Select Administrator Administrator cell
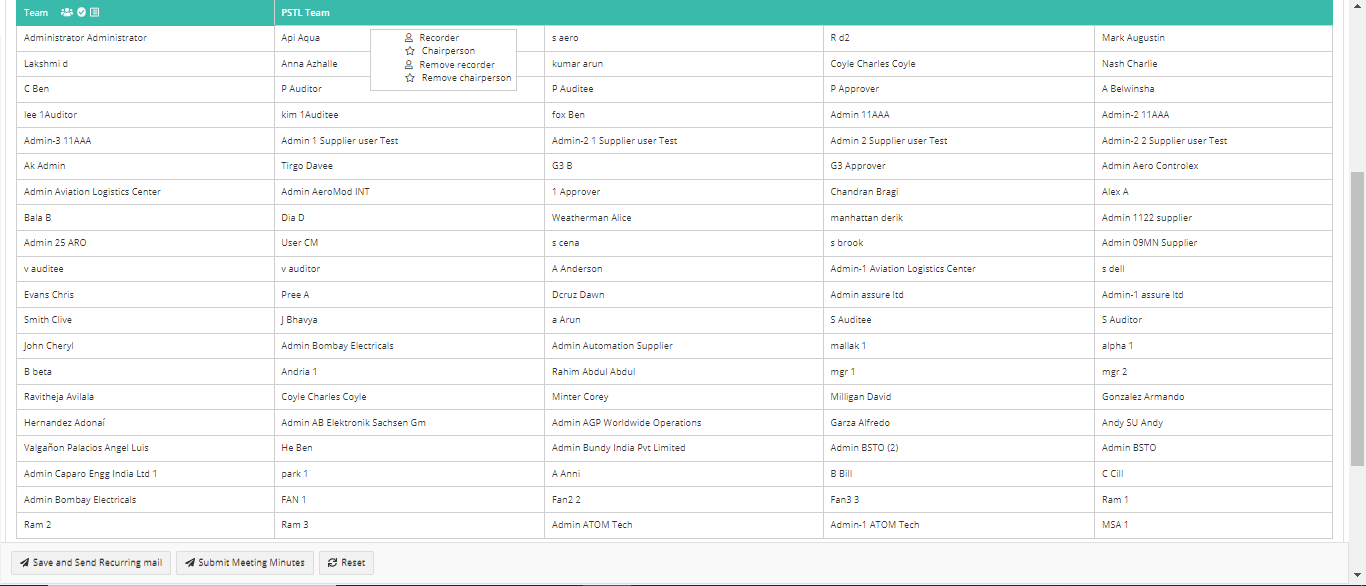1366x586 pixels. coord(146,38)
